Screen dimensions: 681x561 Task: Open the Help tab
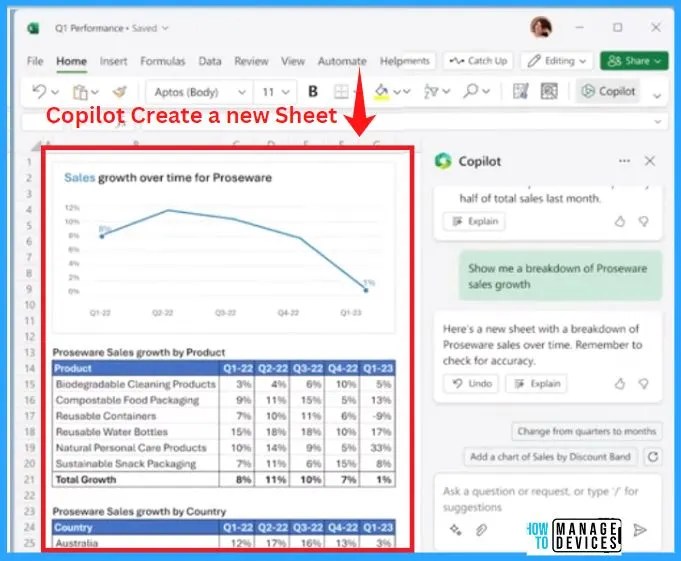click(x=390, y=61)
